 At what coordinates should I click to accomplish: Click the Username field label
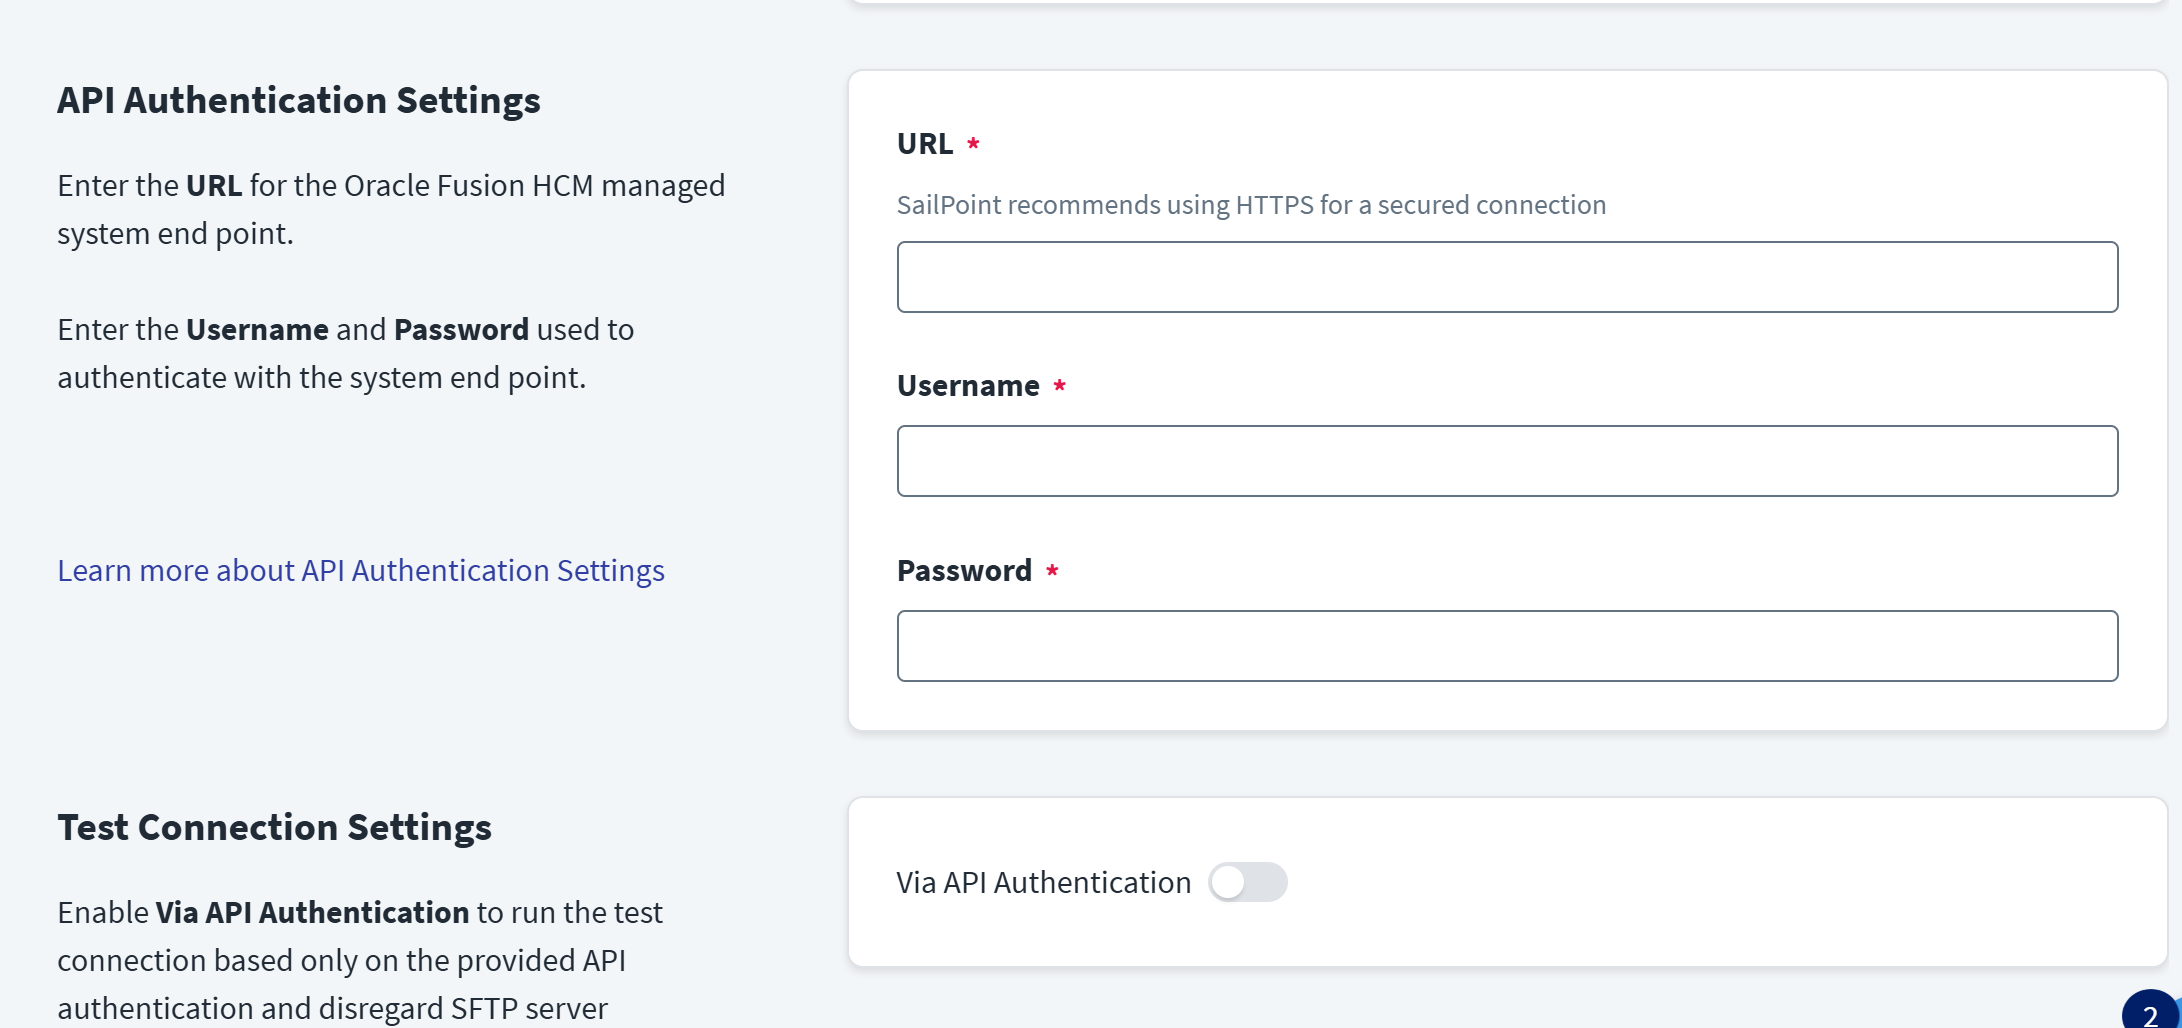click(x=968, y=386)
